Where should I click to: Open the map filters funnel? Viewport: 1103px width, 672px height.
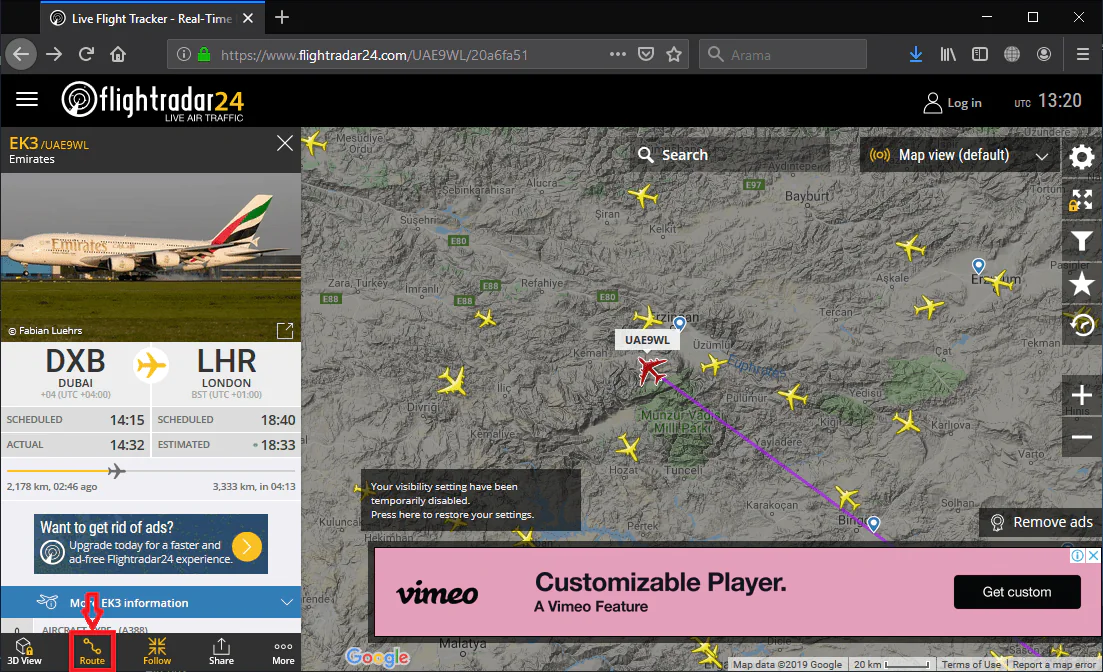1081,242
